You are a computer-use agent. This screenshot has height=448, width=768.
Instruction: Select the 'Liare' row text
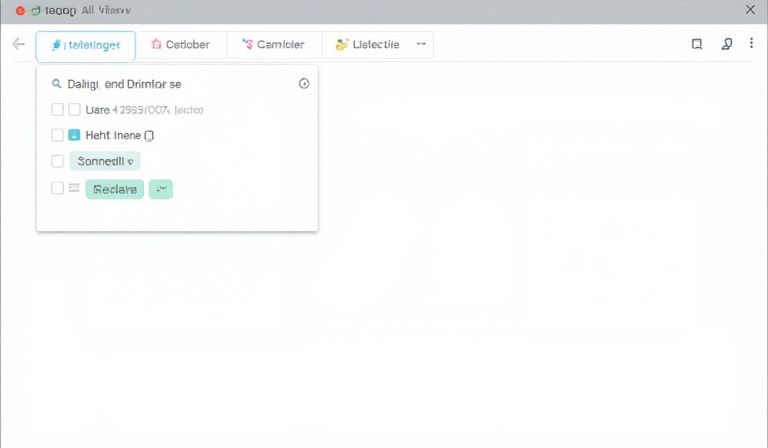[x=144, y=110]
